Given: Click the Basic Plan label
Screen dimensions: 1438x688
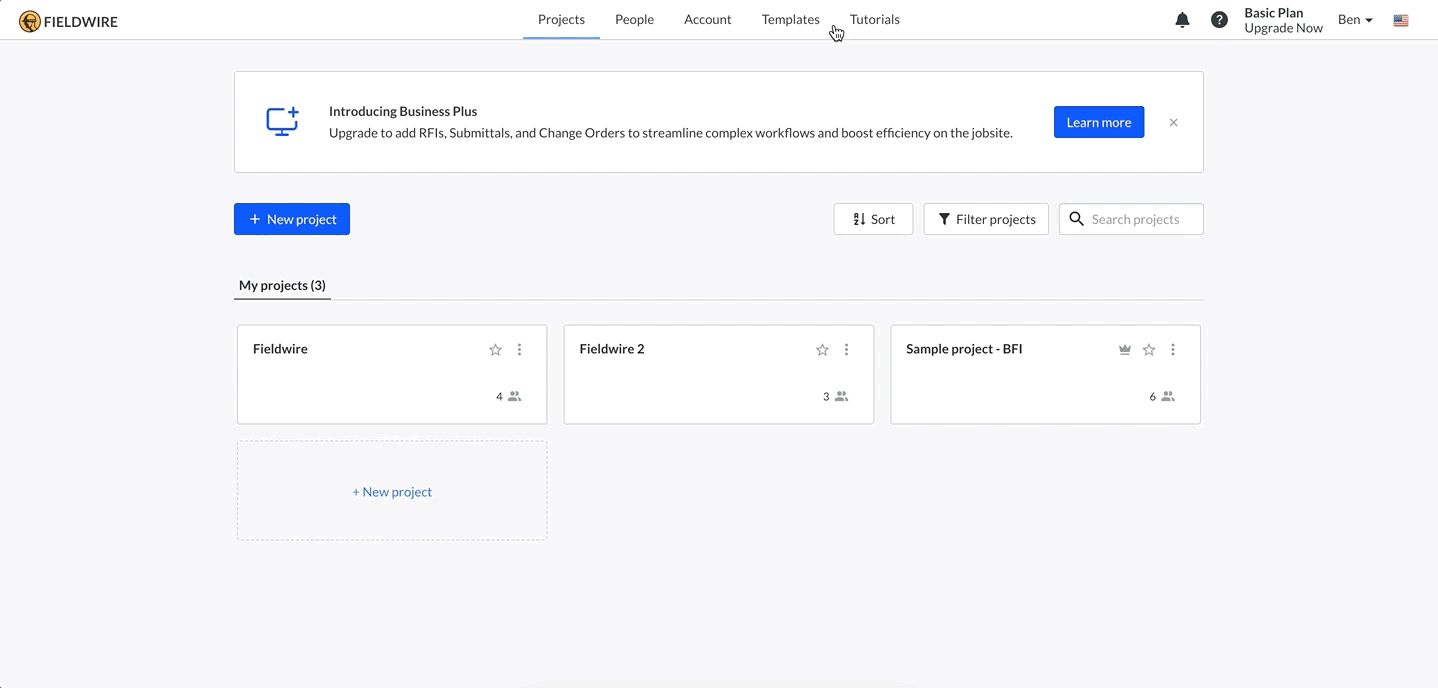Looking at the screenshot, I should (1274, 13).
